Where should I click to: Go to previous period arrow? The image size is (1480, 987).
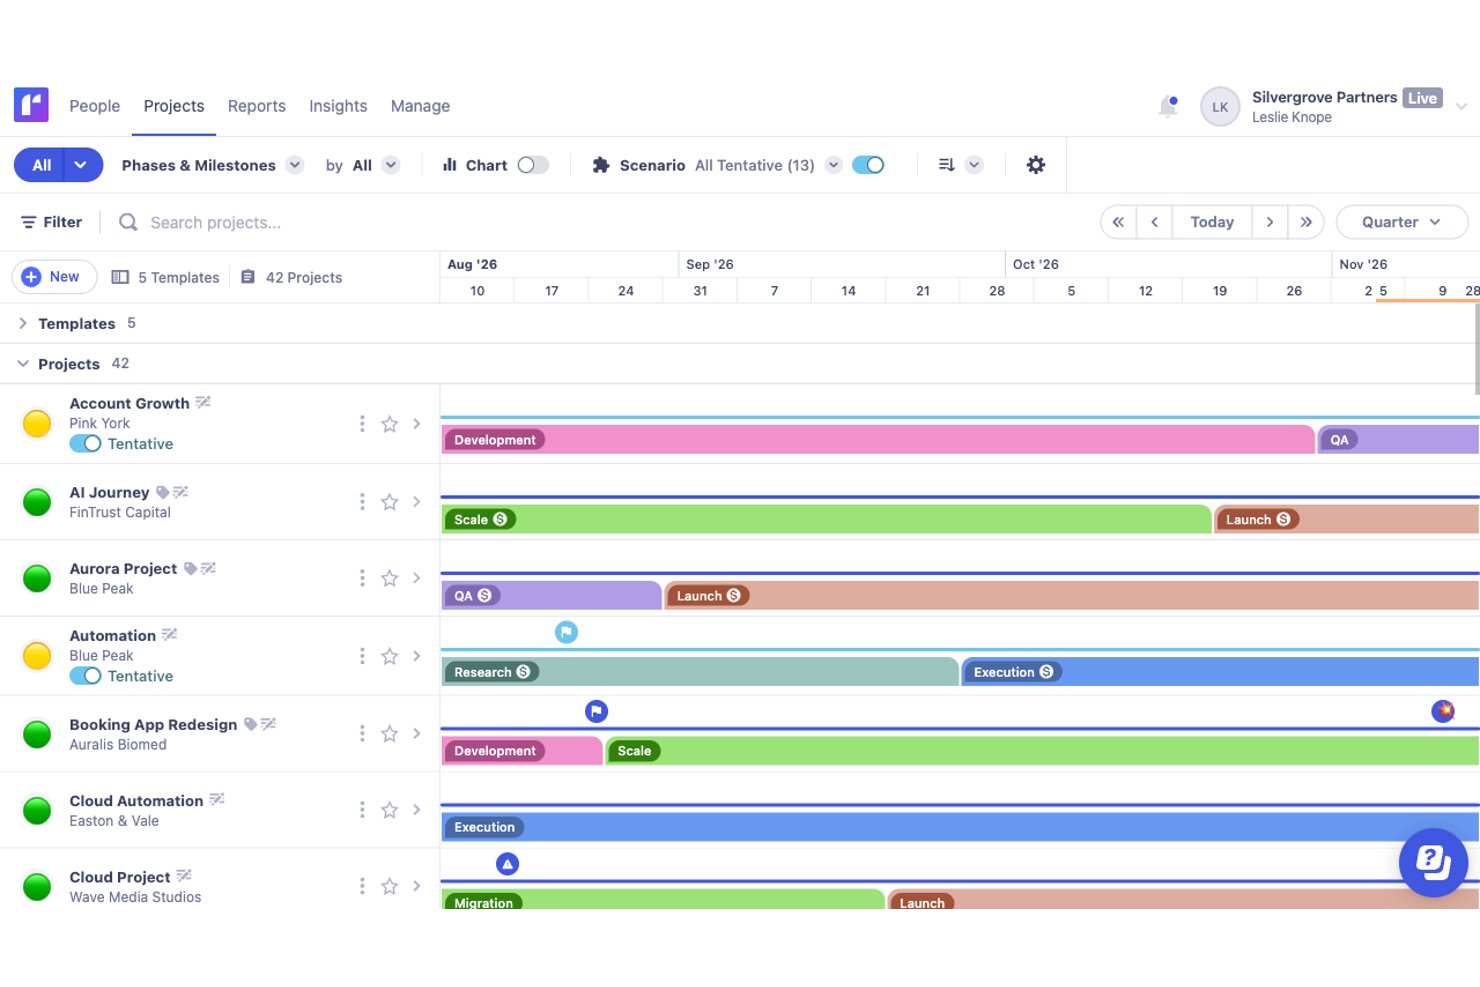[x=1154, y=222]
